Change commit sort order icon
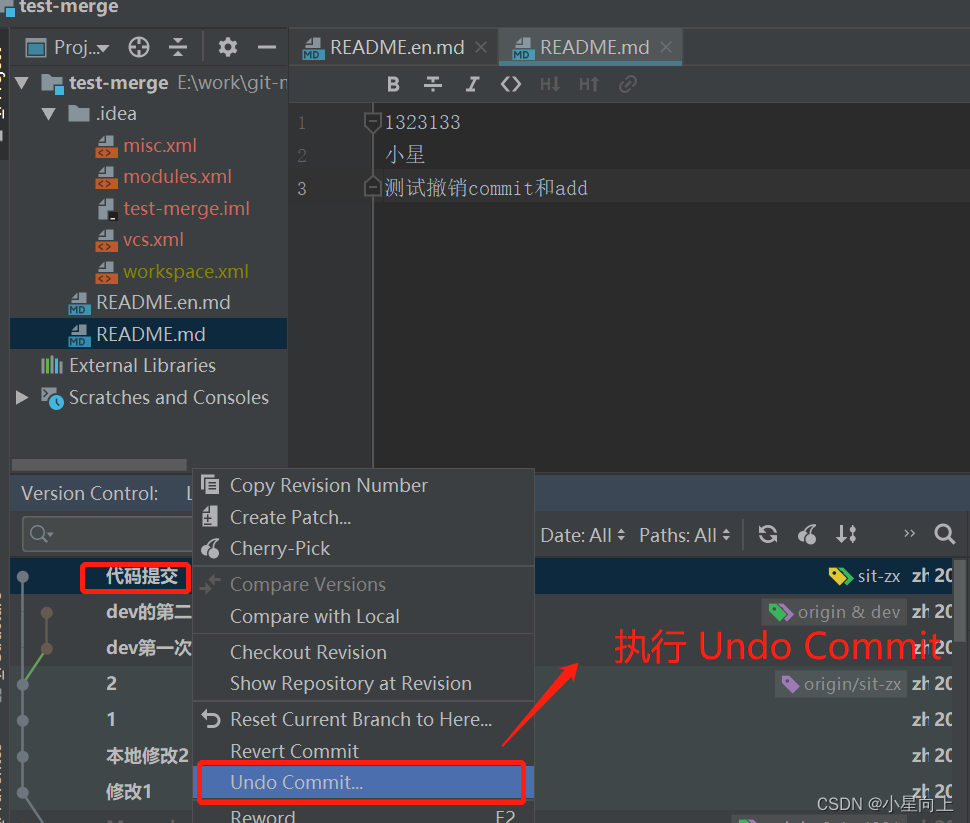This screenshot has height=823, width=970. [x=846, y=535]
